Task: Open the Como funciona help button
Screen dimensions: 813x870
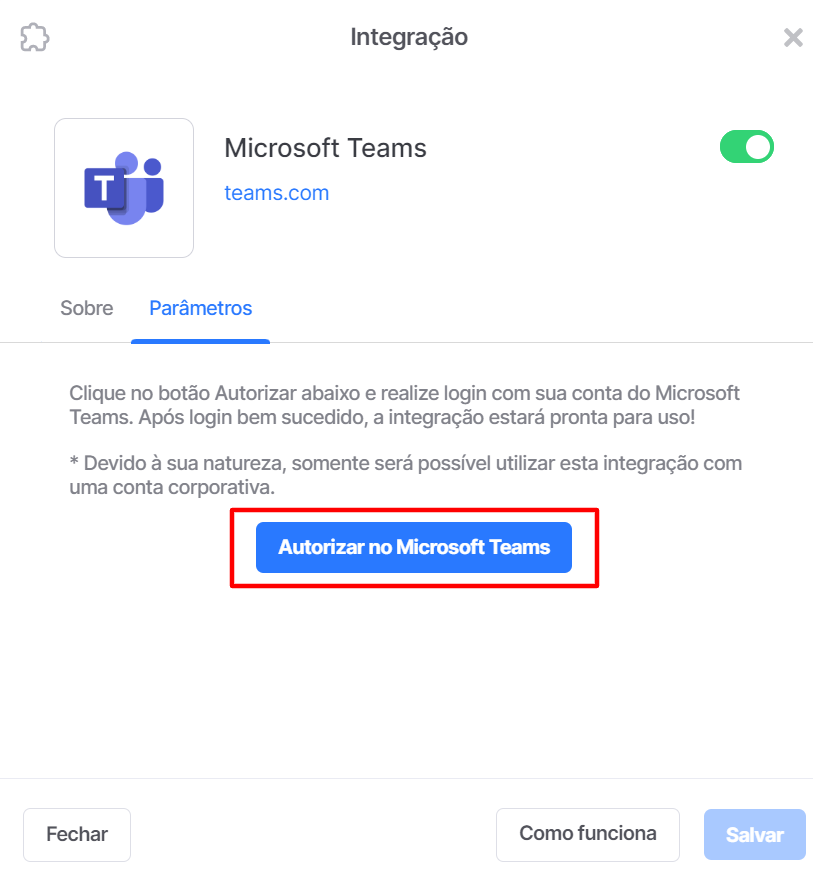Action: [x=588, y=834]
